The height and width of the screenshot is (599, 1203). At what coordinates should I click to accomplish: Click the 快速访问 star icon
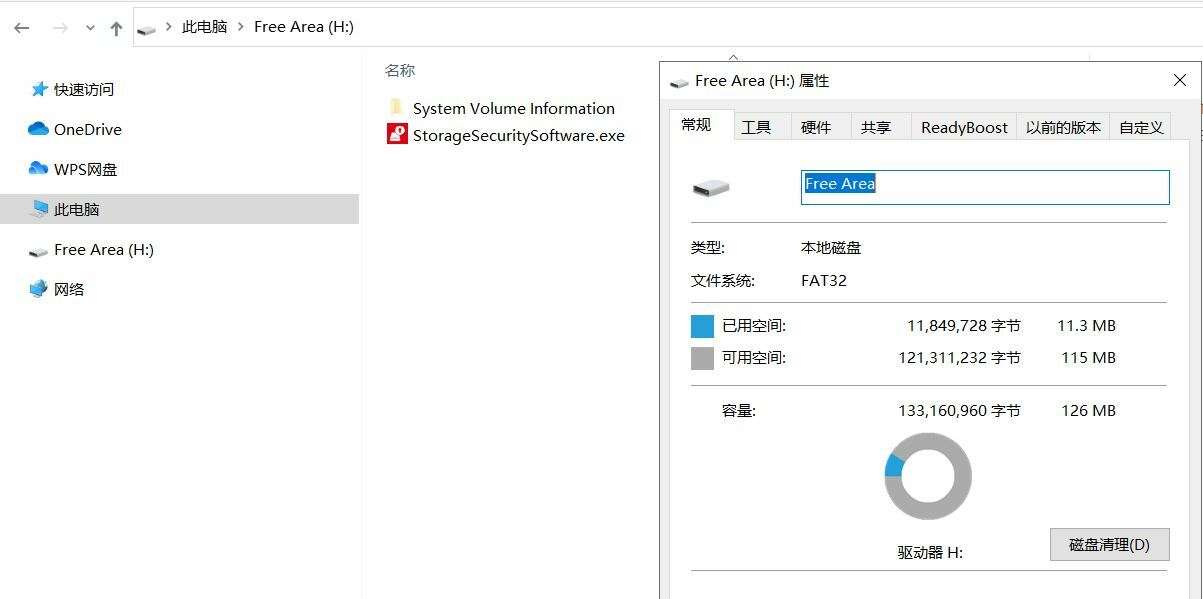point(39,89)
